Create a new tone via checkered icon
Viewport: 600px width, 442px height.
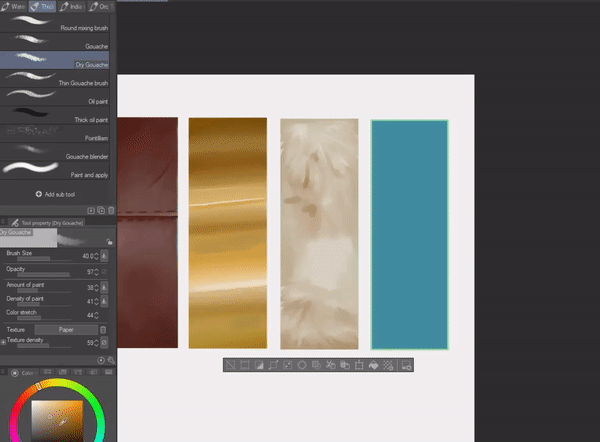pos(388,365)
